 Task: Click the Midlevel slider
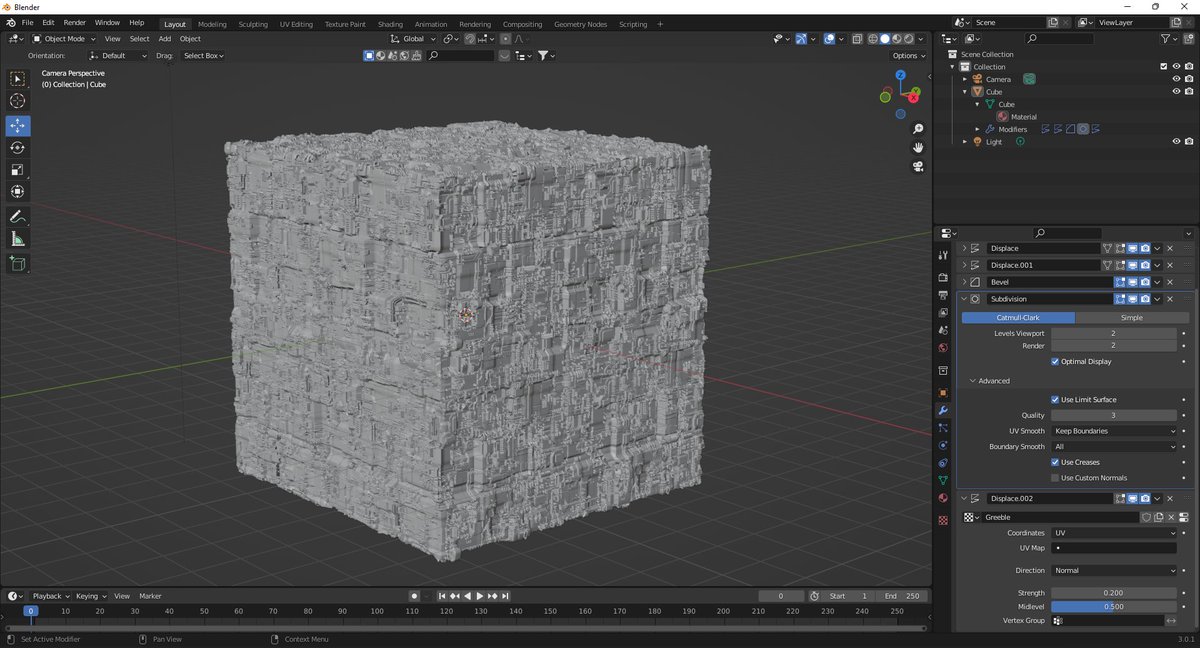(x=1114, y=607)
